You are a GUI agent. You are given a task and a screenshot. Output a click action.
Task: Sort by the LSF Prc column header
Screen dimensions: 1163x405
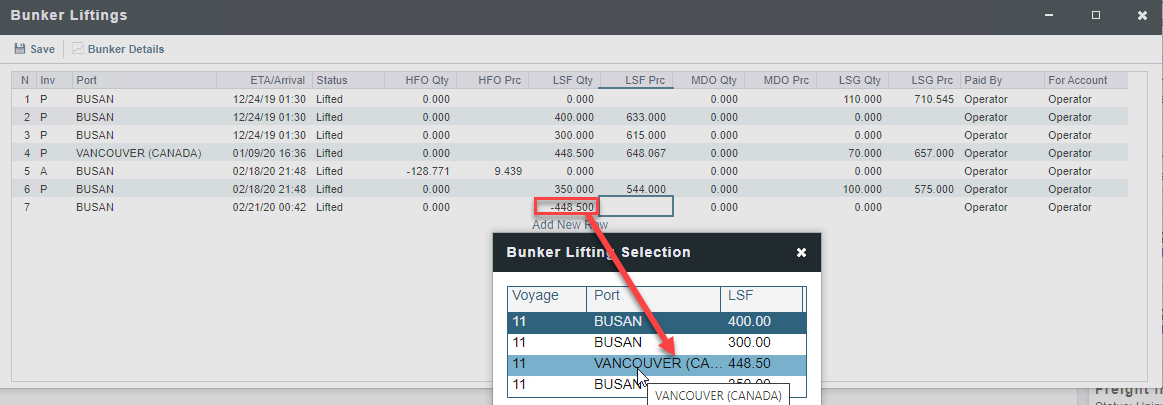click(635, 80)
